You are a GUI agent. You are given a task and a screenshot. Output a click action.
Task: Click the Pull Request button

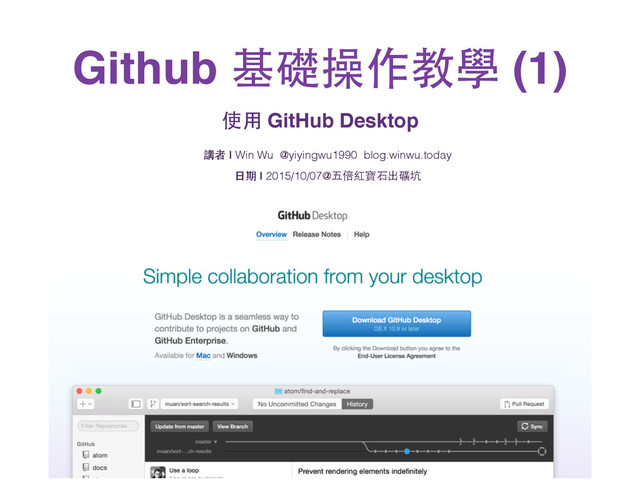point(524,404)
